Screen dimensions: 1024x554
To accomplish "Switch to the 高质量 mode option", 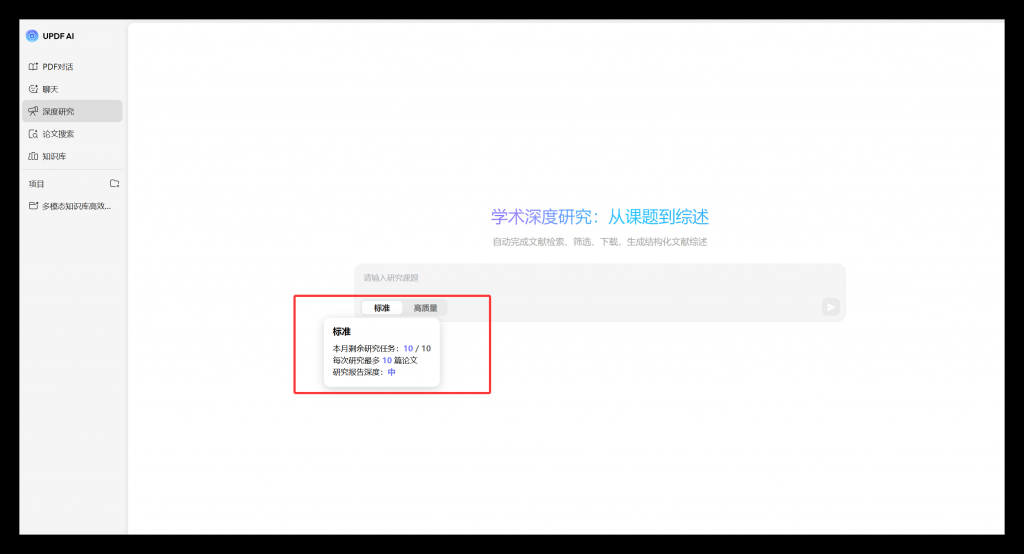I will click(425, 308).
